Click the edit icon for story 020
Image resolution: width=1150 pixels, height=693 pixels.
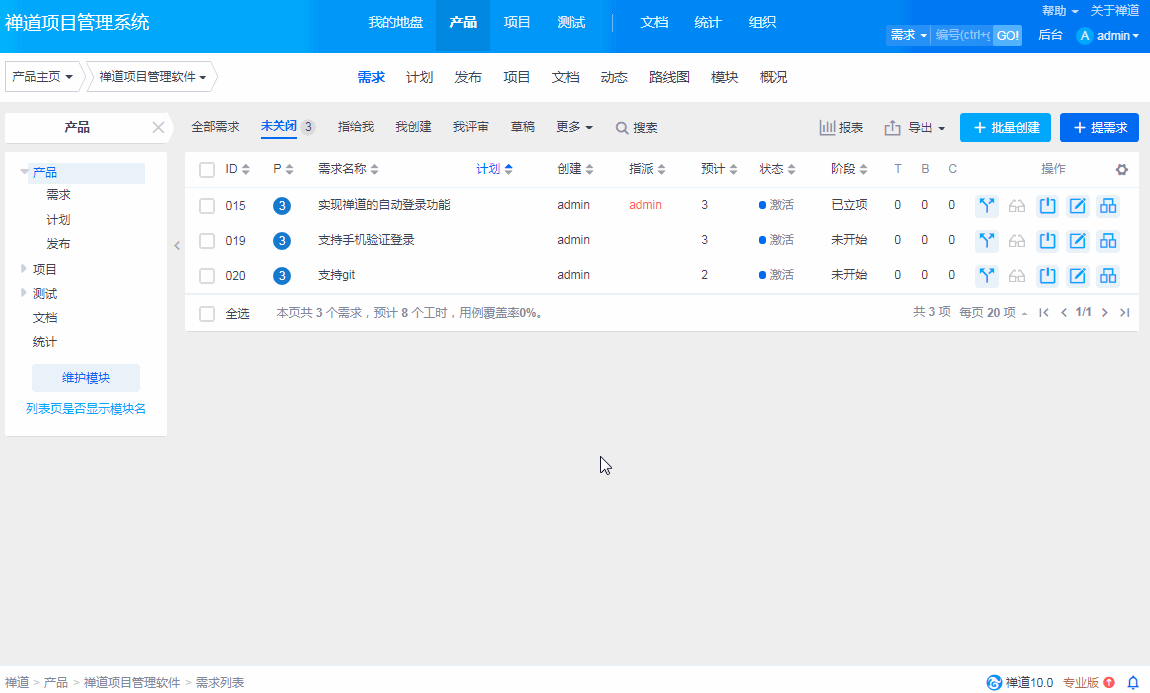[x=1078, y=276]
